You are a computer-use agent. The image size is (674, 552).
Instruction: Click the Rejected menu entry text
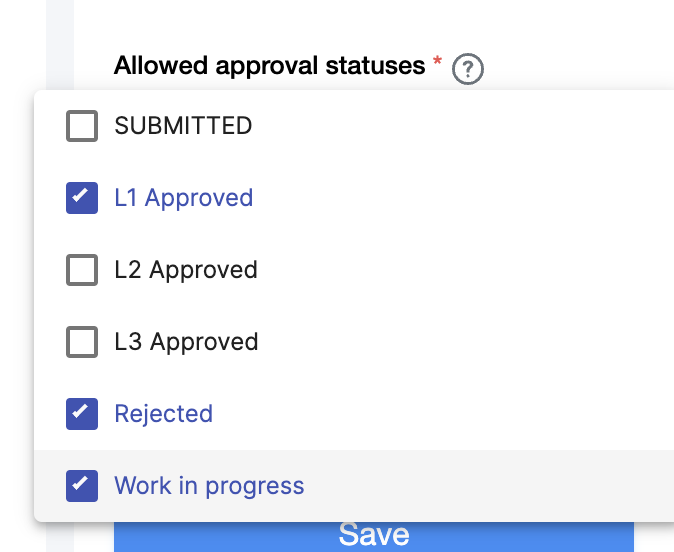coord(164,414)
